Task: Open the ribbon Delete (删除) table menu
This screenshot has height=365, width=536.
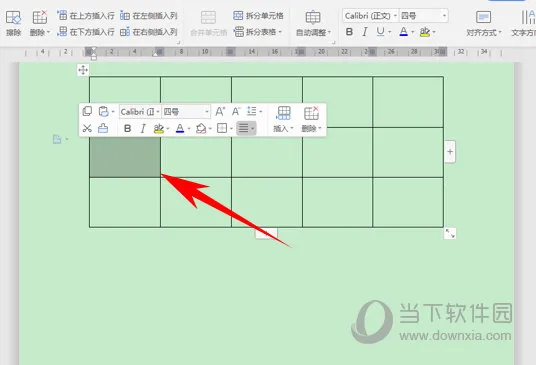Action: point(40,23)
